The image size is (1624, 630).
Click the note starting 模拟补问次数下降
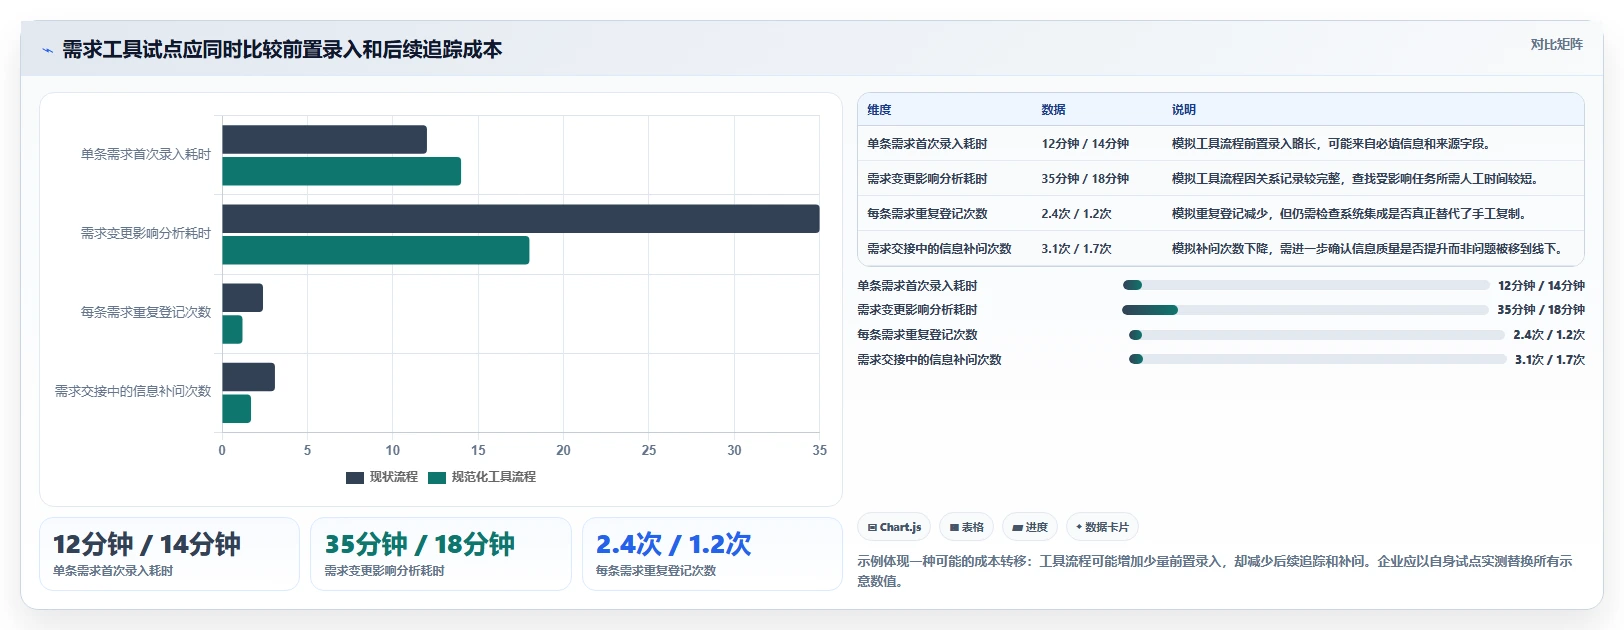(x=1367, y=249)
